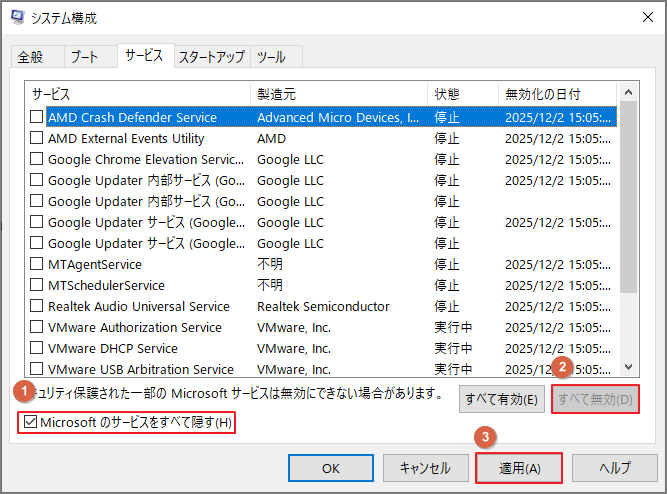Close the システム構成 dialog window
This screenshot has height=494, width=667.
click(647, 17)
